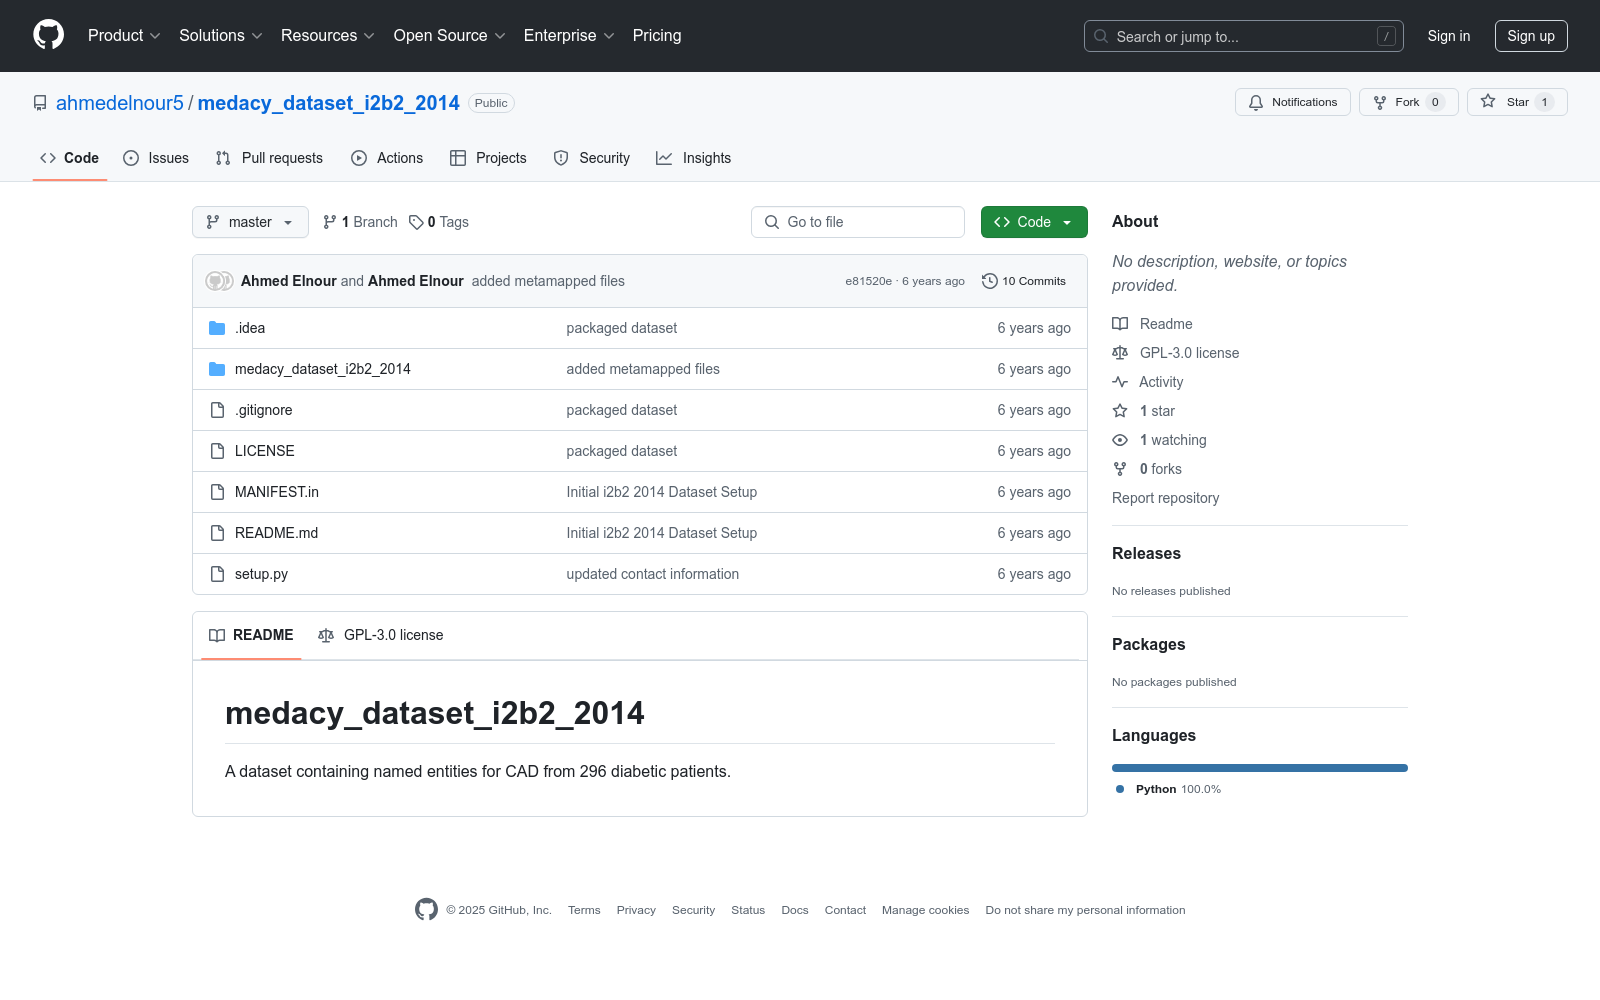1600x1000 pixels.
Task: Click the Notifications bell button
Action: pyautogui.click(x=1293, y=102)
